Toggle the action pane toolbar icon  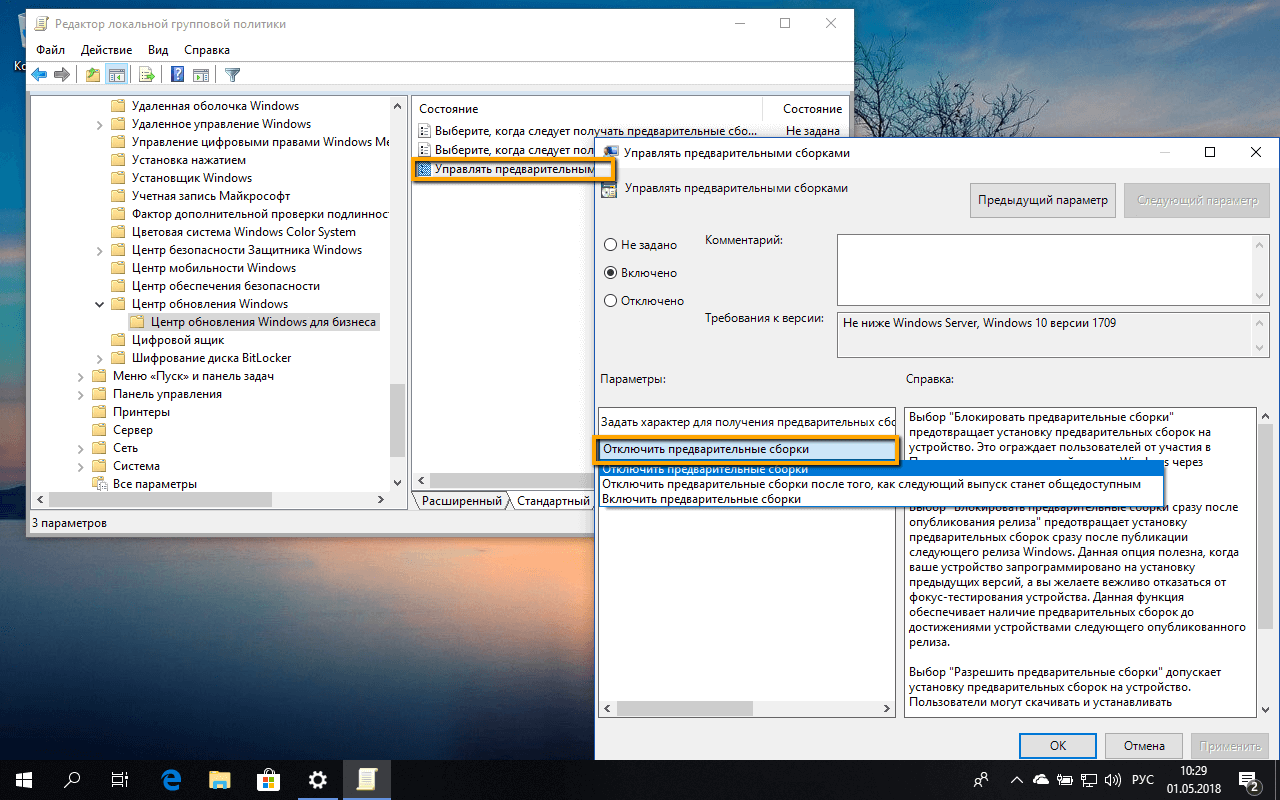tap(201, 74)
